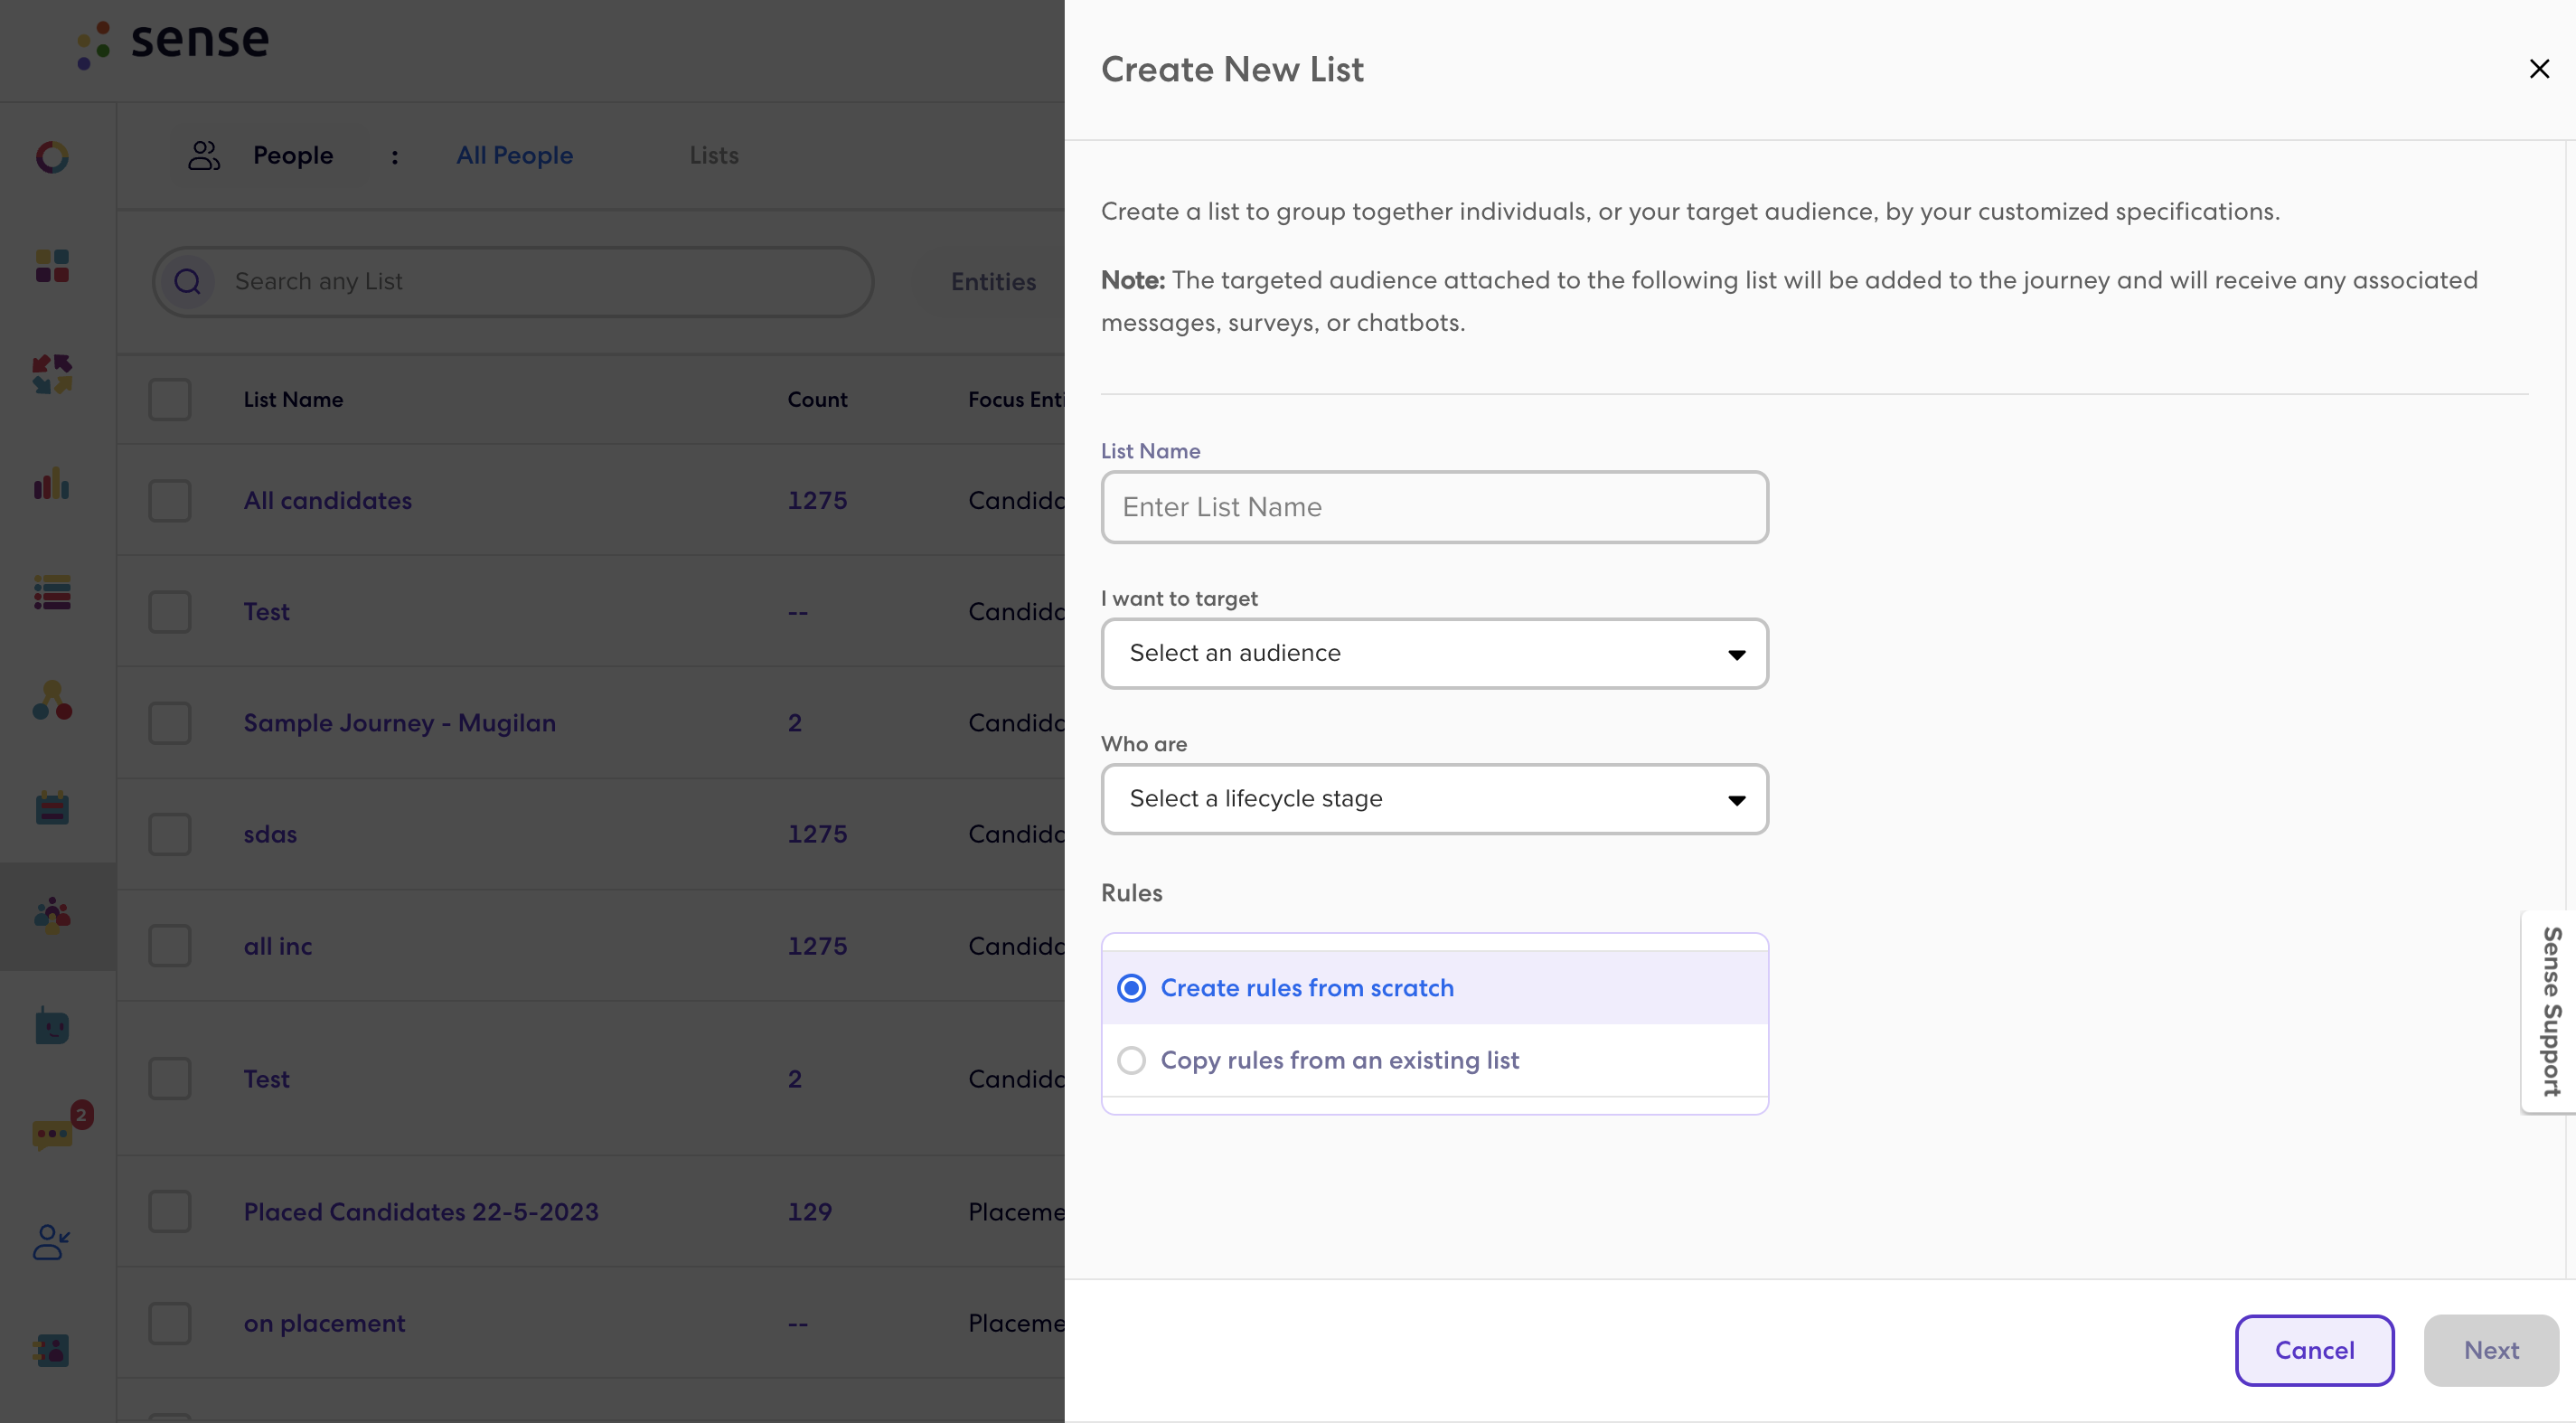Click count 1275 in the sdas row
This screenshot has width=2576, height=1423.
pos(817,834)
